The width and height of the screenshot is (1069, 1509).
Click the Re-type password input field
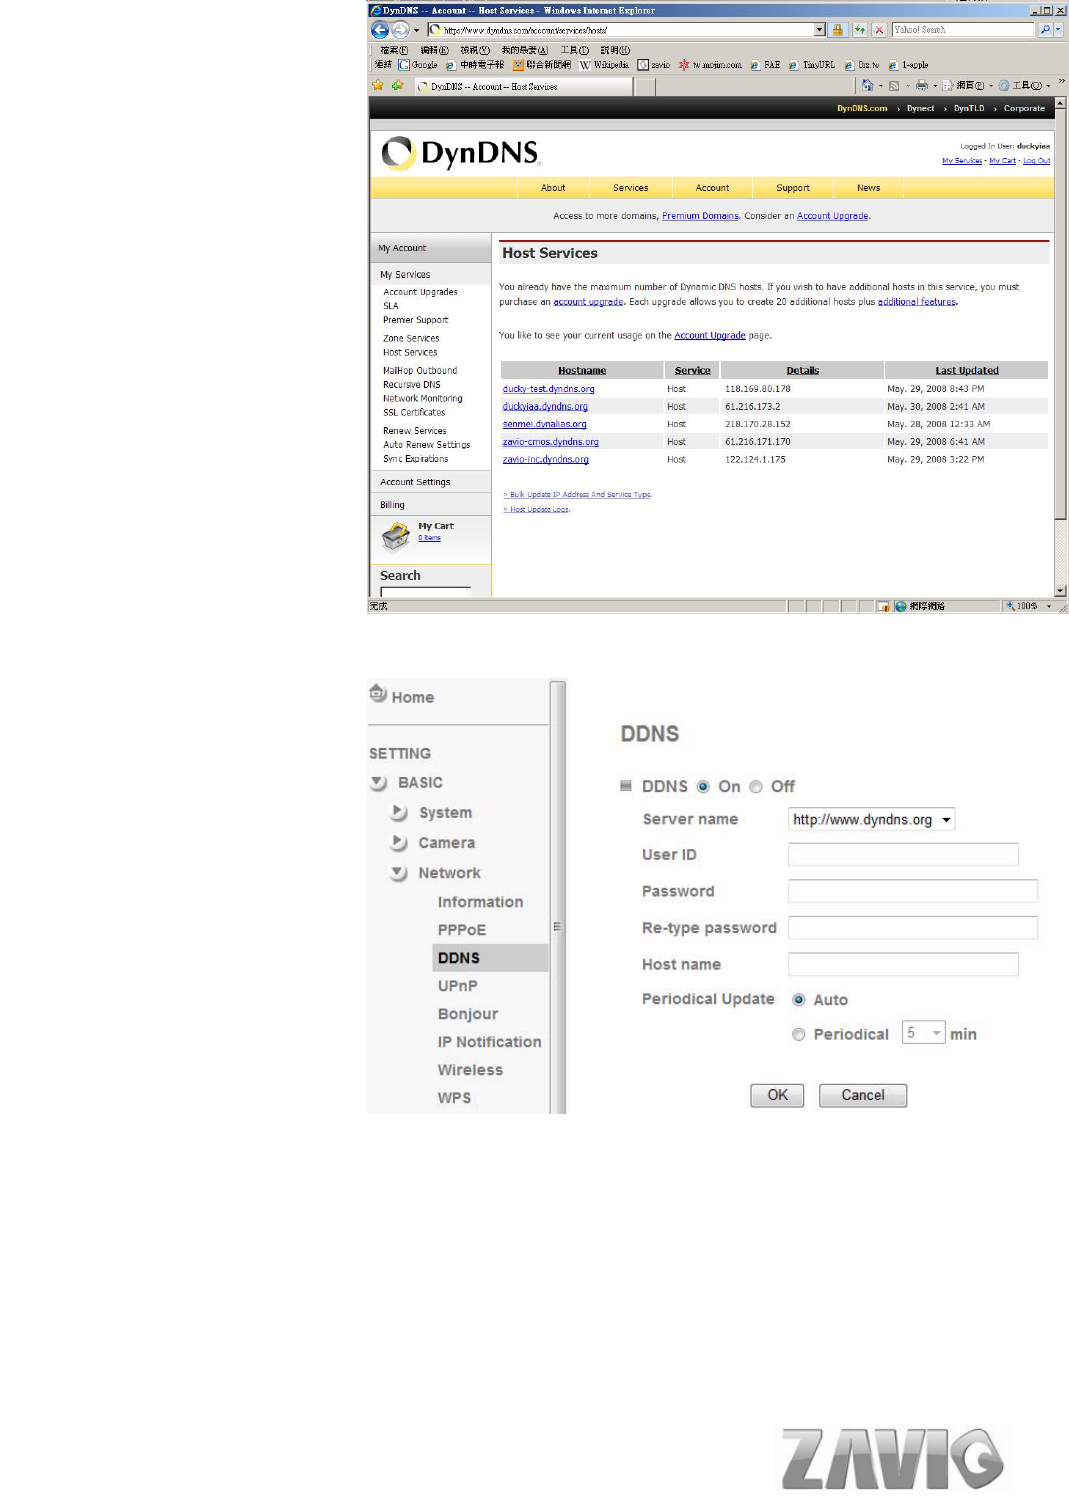click(x=913, y=928)
